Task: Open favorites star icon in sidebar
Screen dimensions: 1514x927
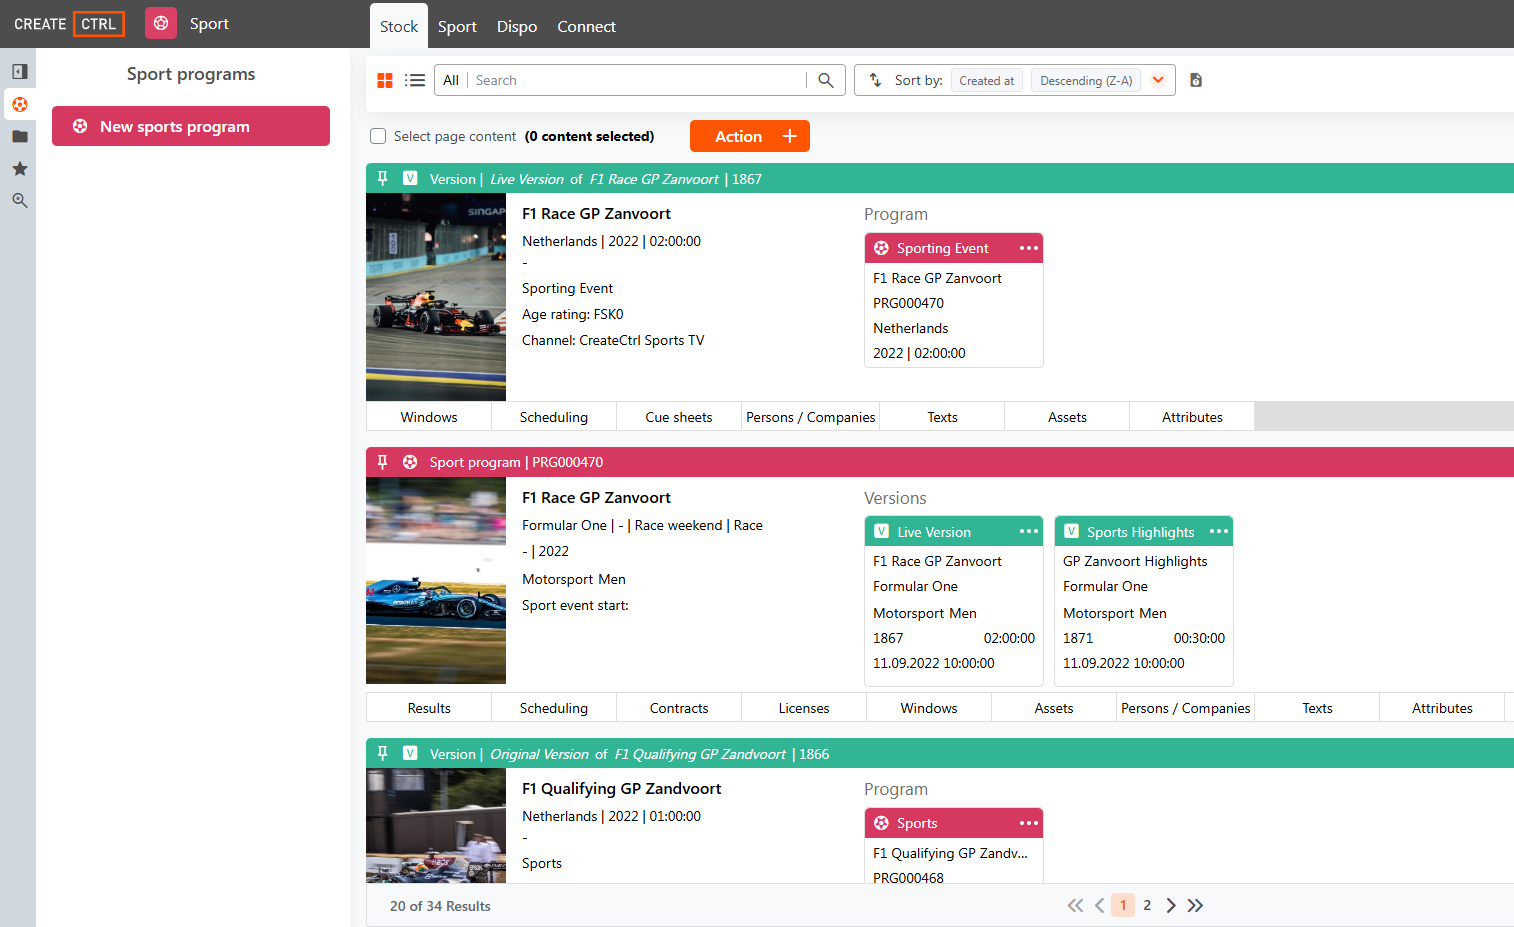Action: point(19,169)
